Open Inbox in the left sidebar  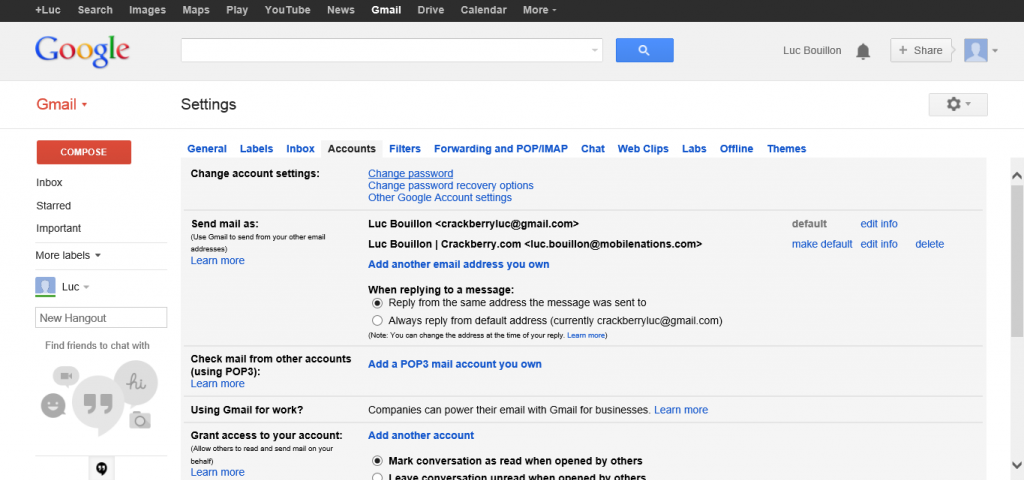click(50, 183)
